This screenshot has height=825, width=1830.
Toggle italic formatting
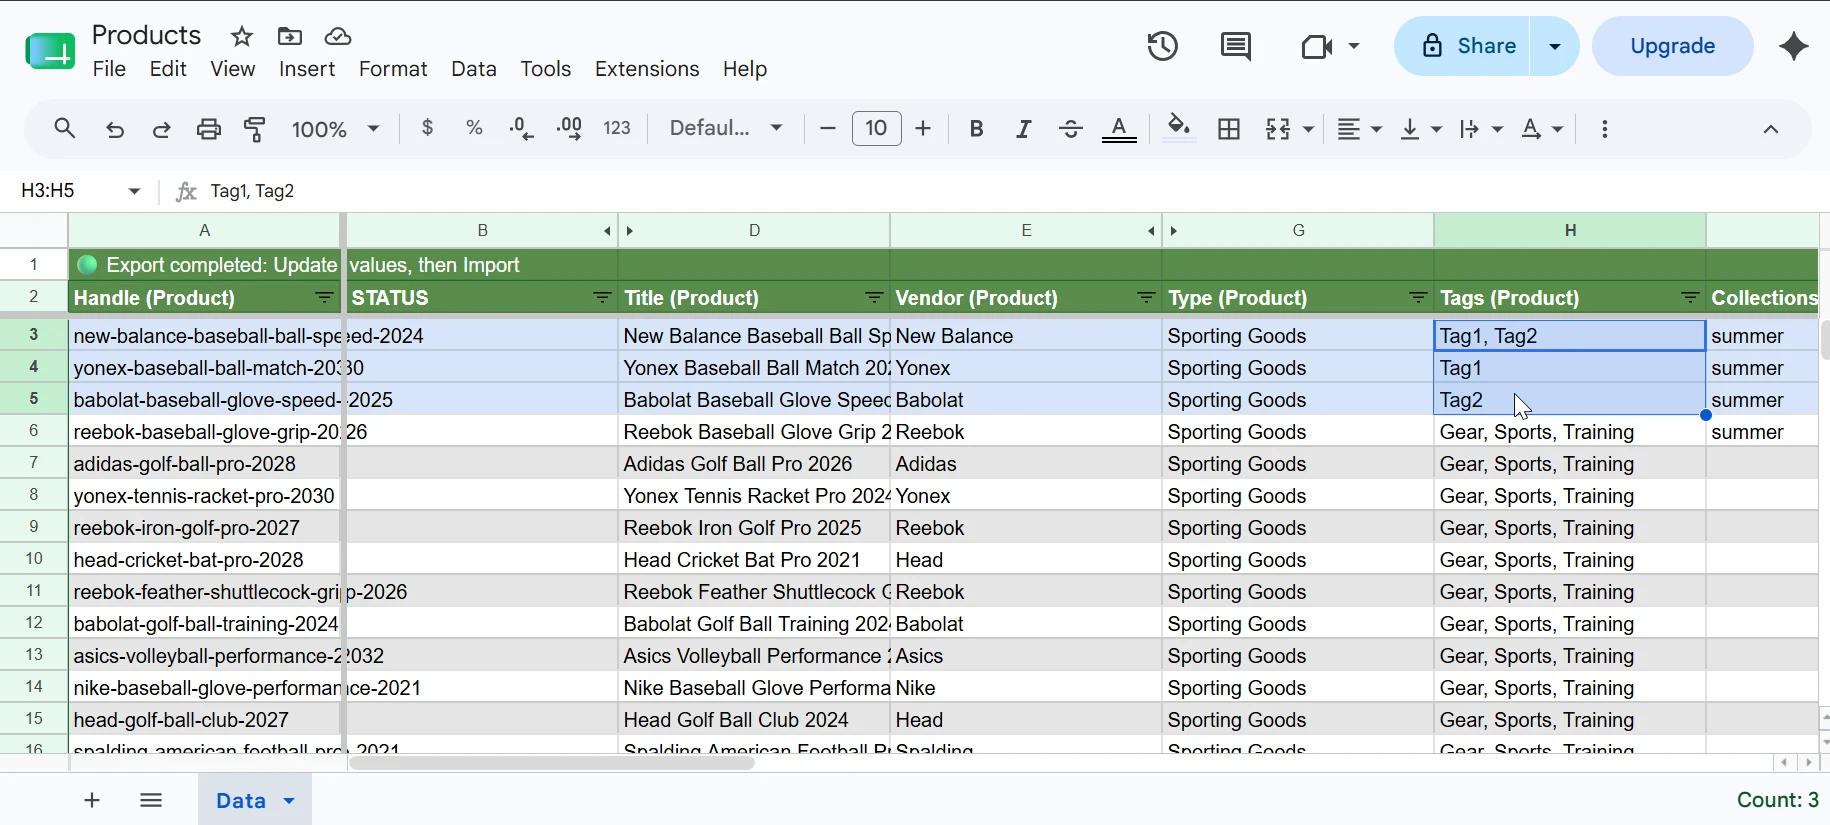pos(1024,129)
